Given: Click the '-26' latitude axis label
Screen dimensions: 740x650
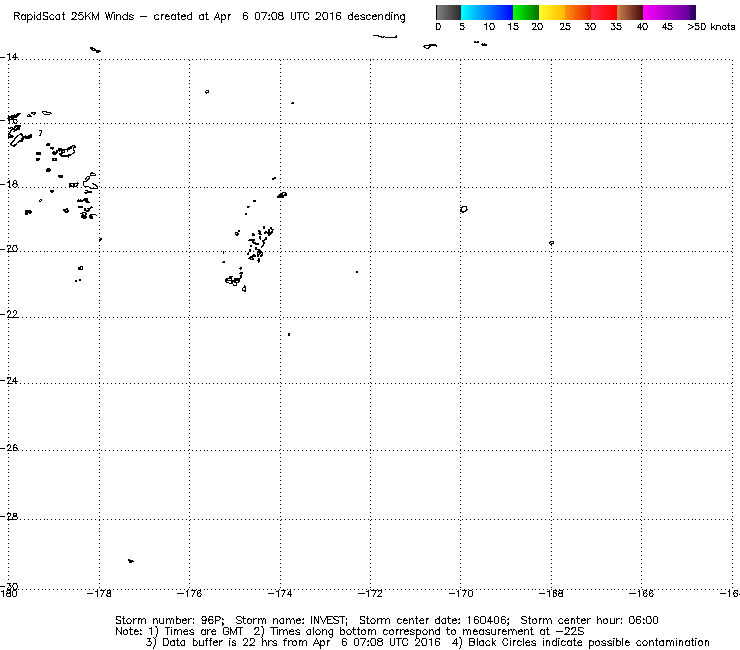Looking at the screenshot, I should point(9,447).
